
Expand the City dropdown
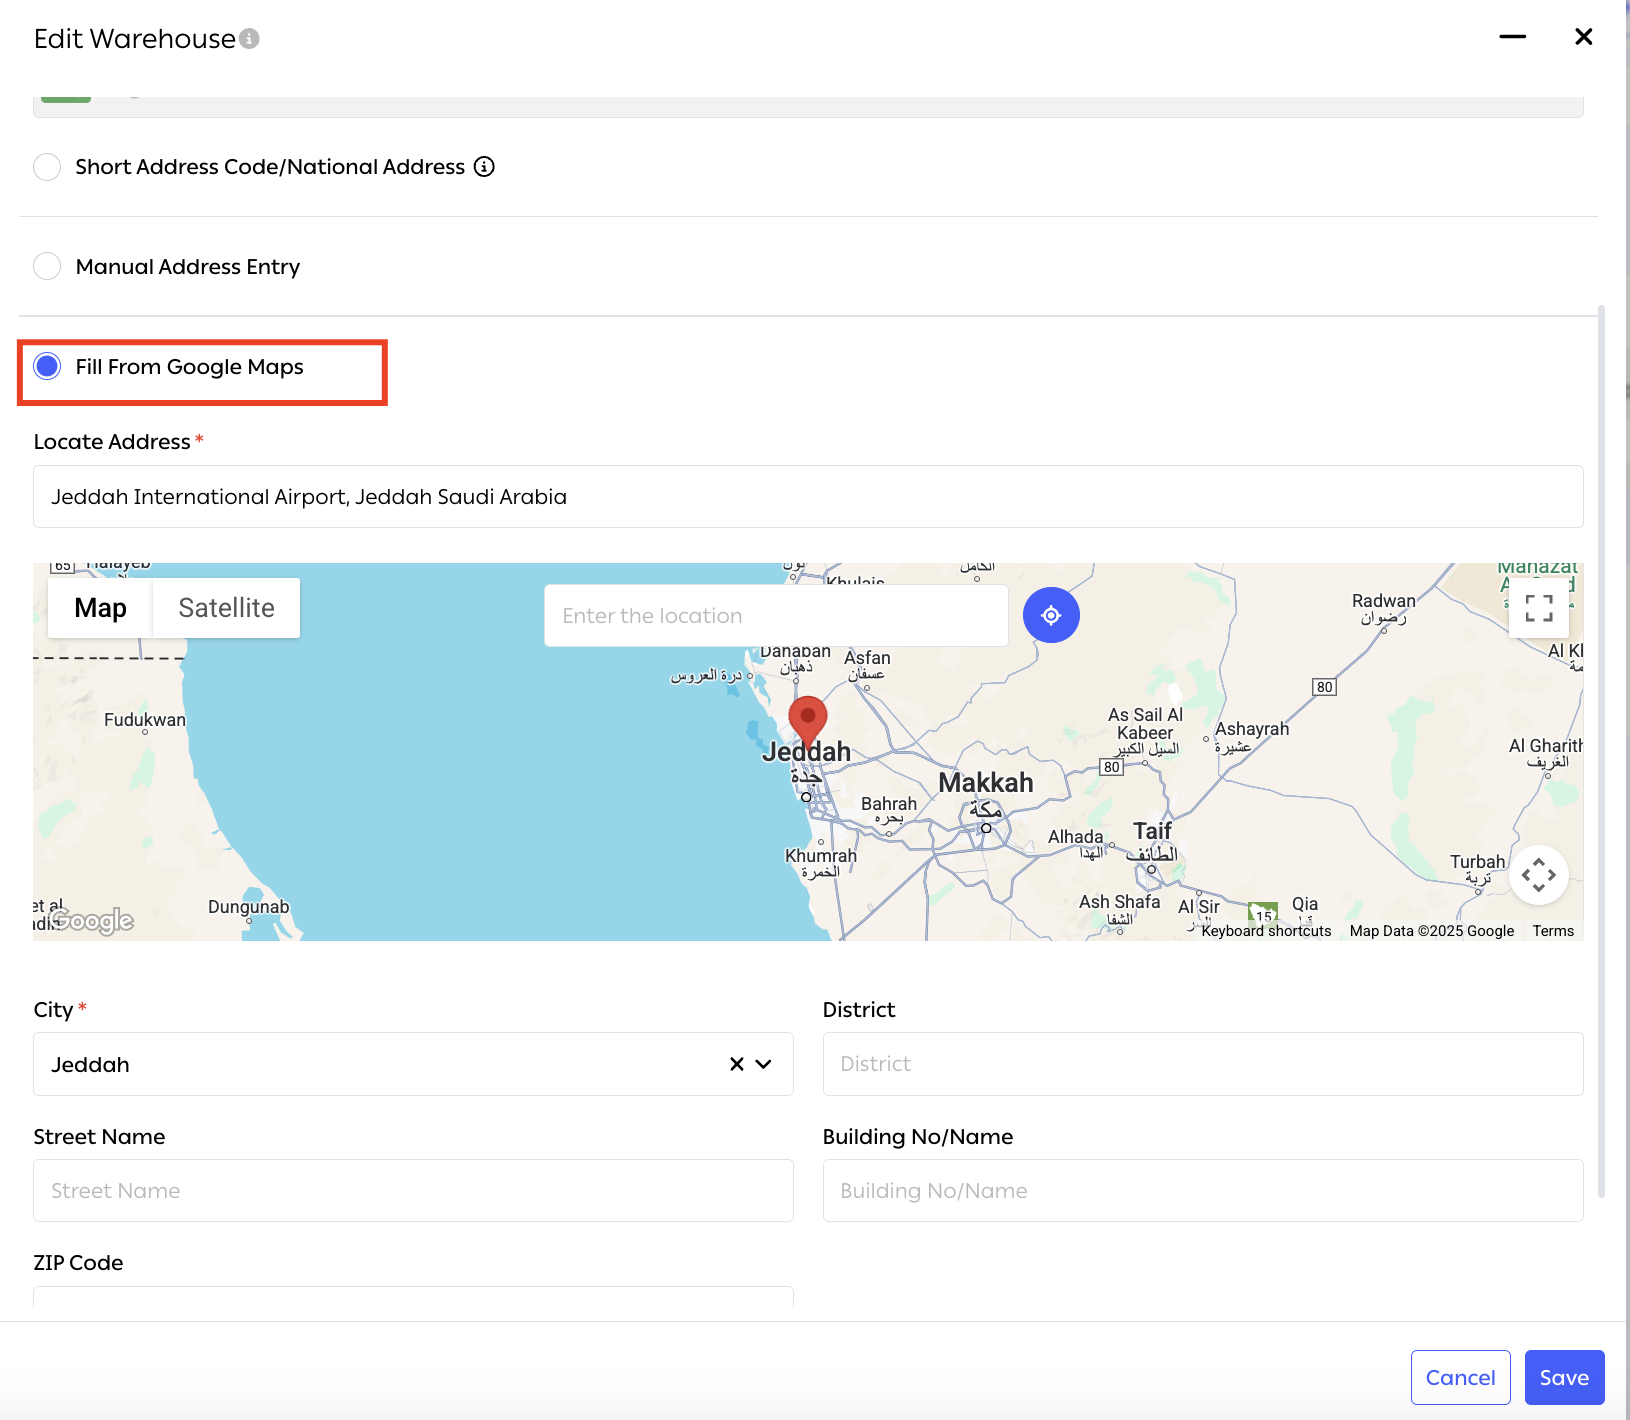[764, 1064]
